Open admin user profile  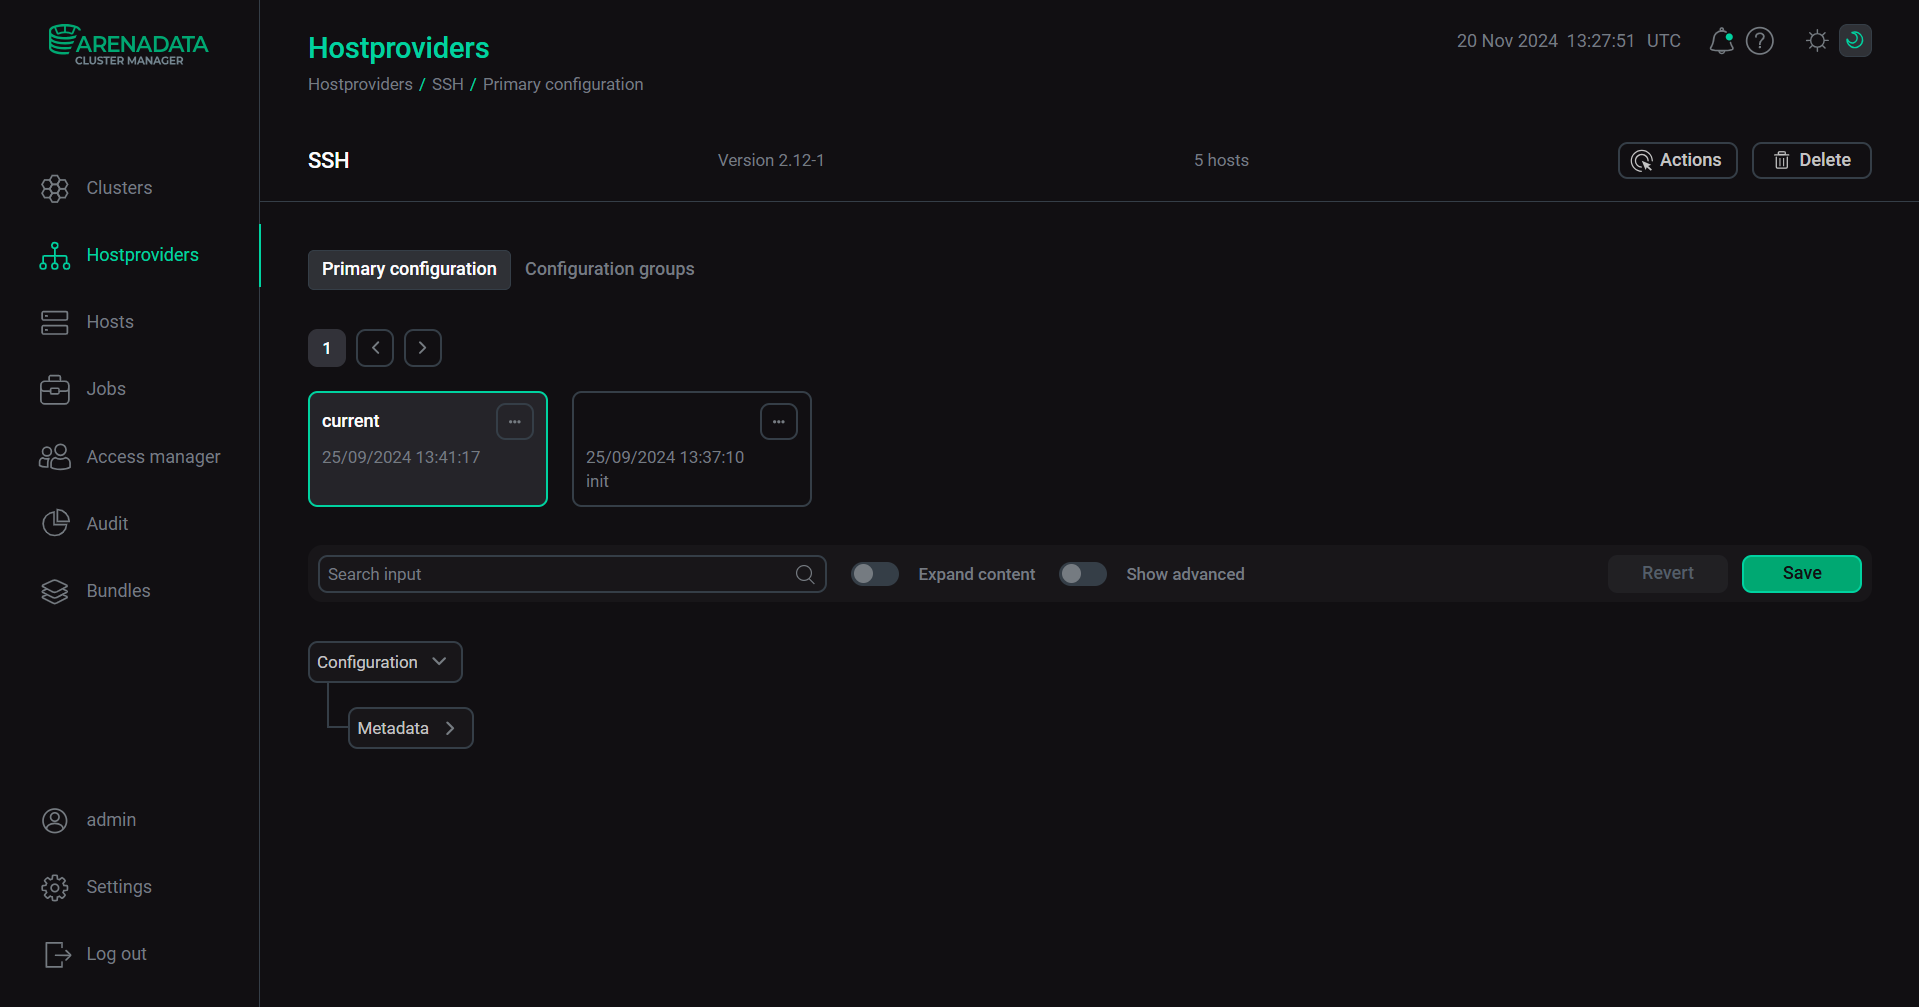89,820
